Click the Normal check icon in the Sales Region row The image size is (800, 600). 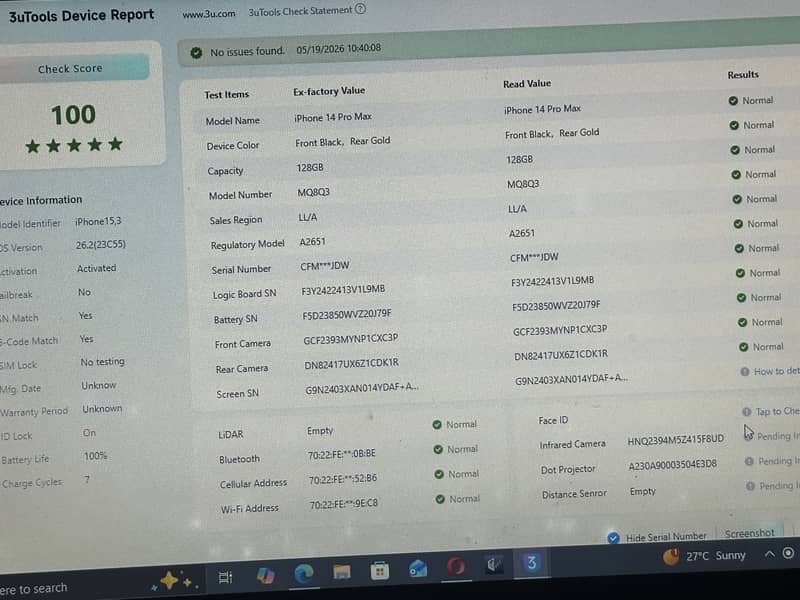[737, 199]
